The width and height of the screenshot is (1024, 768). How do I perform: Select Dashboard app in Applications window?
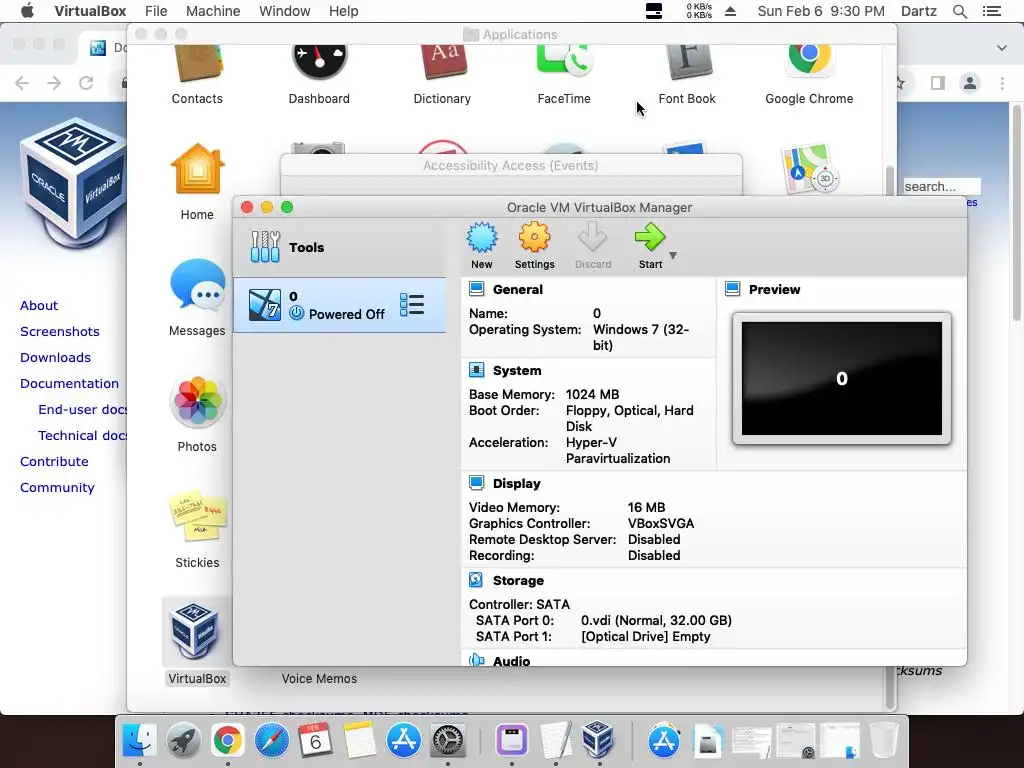click(x=319, y=75)
